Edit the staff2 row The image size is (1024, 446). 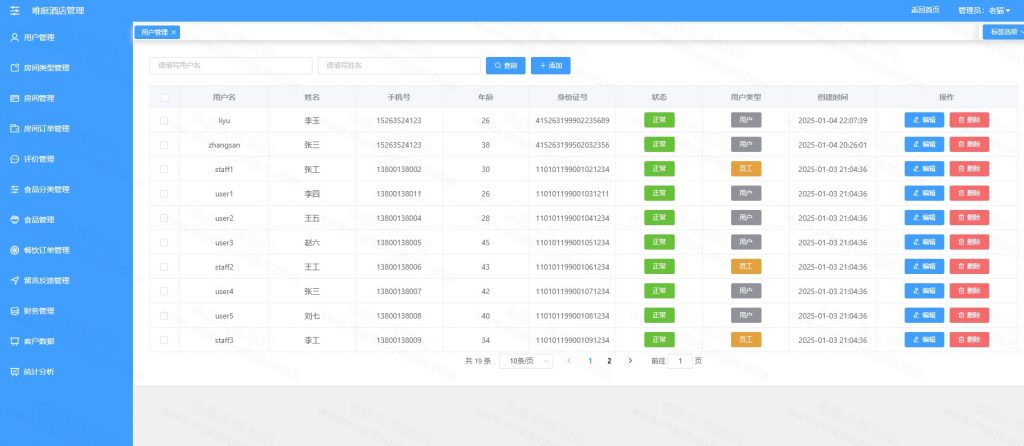pos(924,266)
